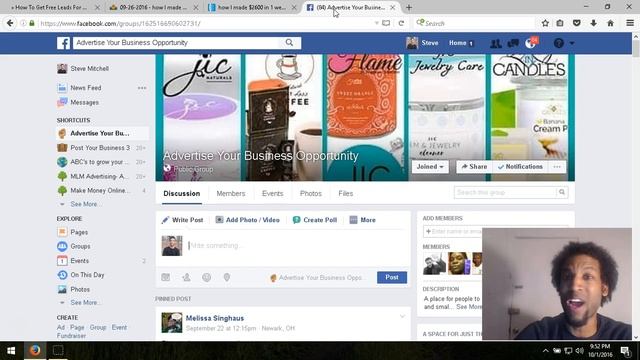This screenshot has width=640, height=360.
Task: Toggle group Notifications button
Action: click(520, 167)
